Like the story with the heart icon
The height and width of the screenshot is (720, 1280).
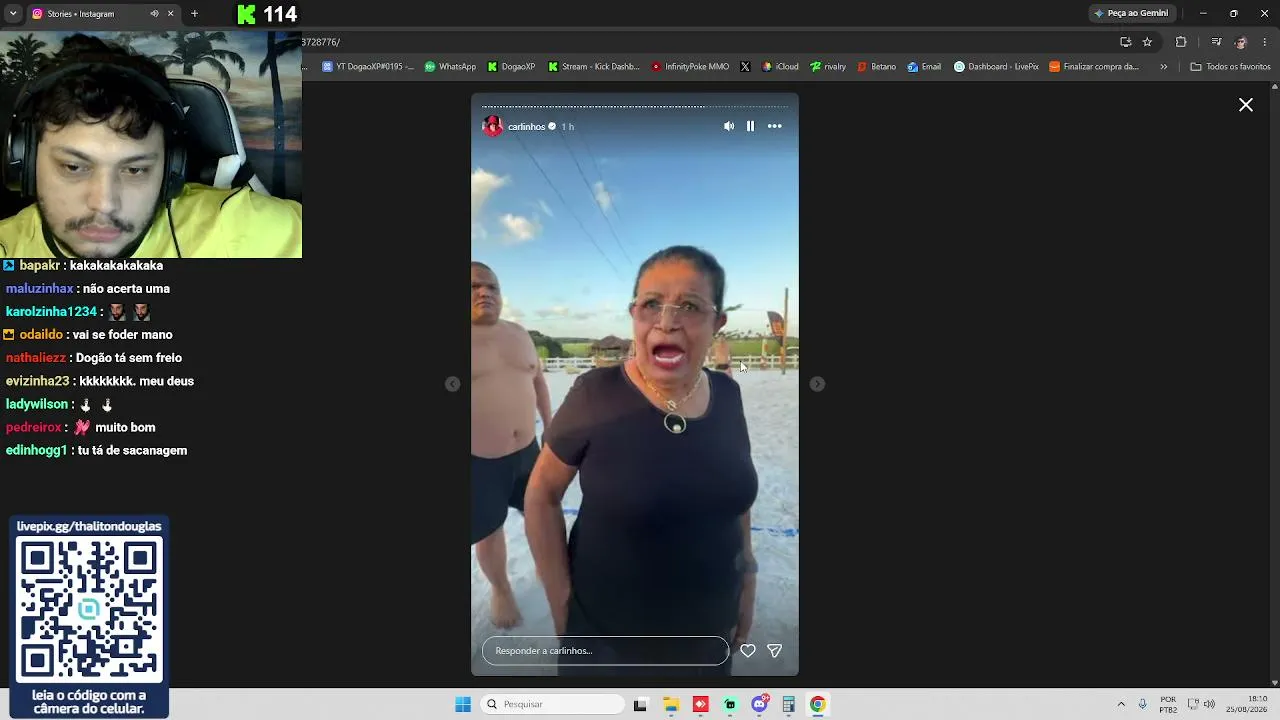(x=748, y=650)
